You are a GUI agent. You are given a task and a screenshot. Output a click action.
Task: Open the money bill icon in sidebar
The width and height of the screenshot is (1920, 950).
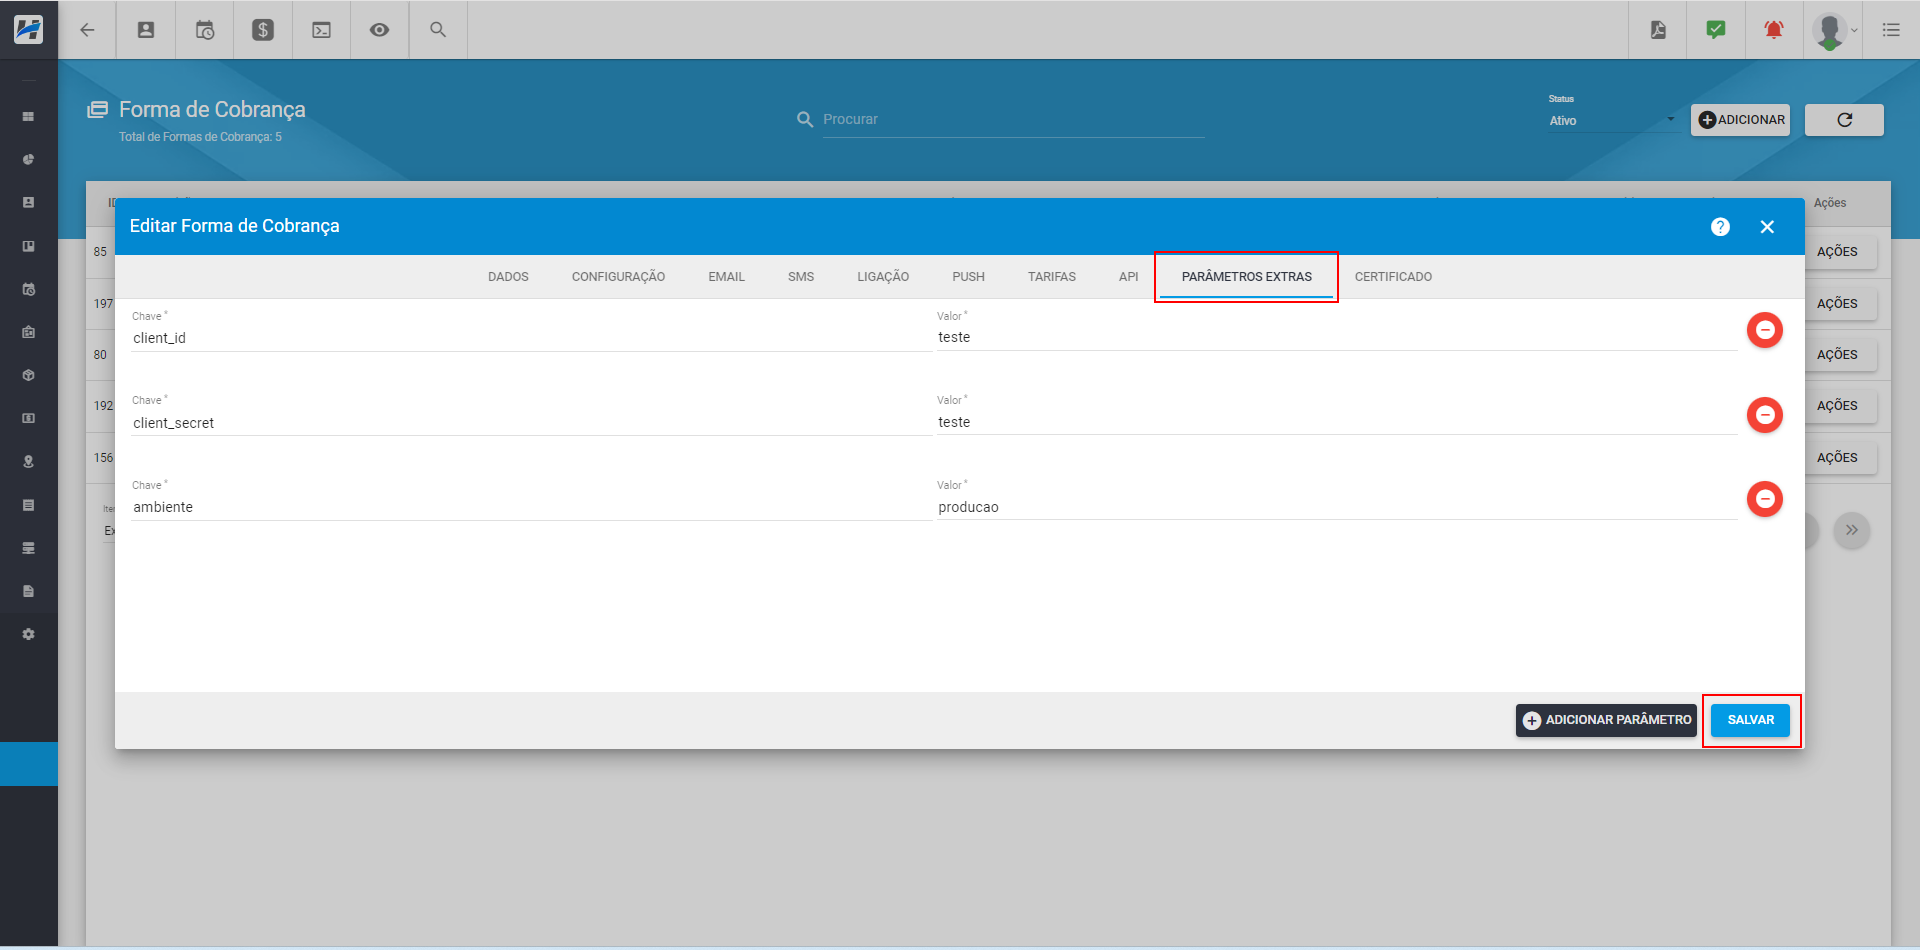click(x=28, y=418)
